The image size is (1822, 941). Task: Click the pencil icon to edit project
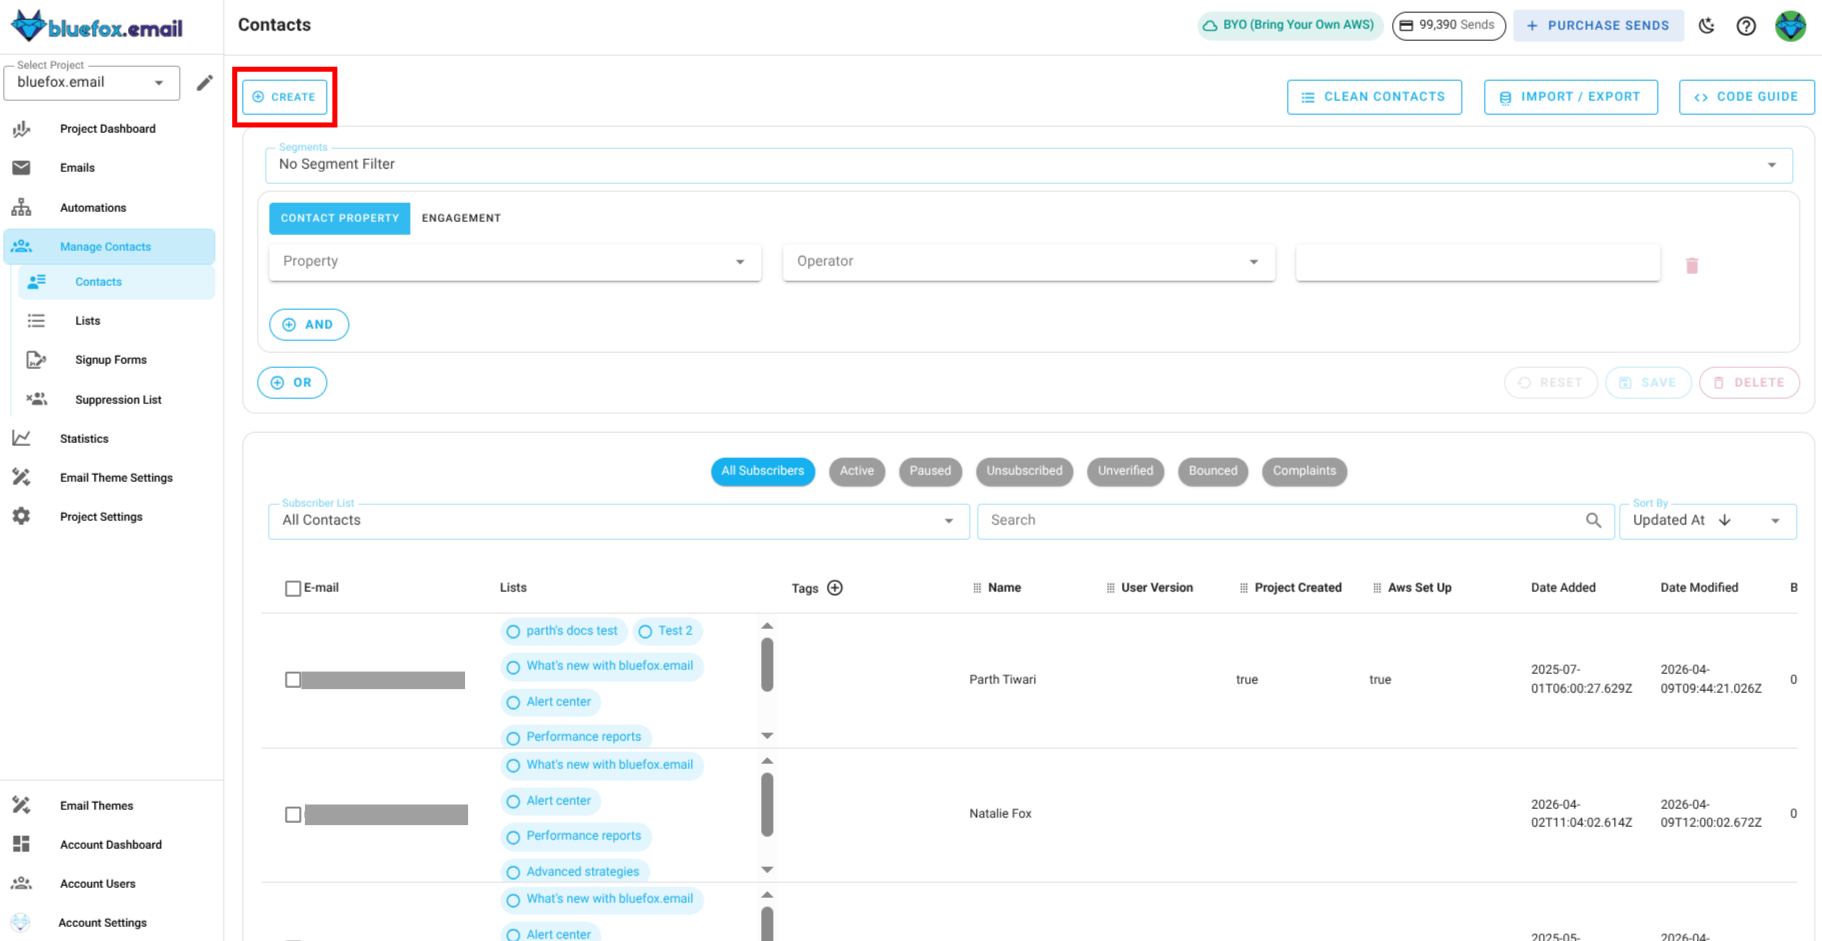tap(204, 82)
